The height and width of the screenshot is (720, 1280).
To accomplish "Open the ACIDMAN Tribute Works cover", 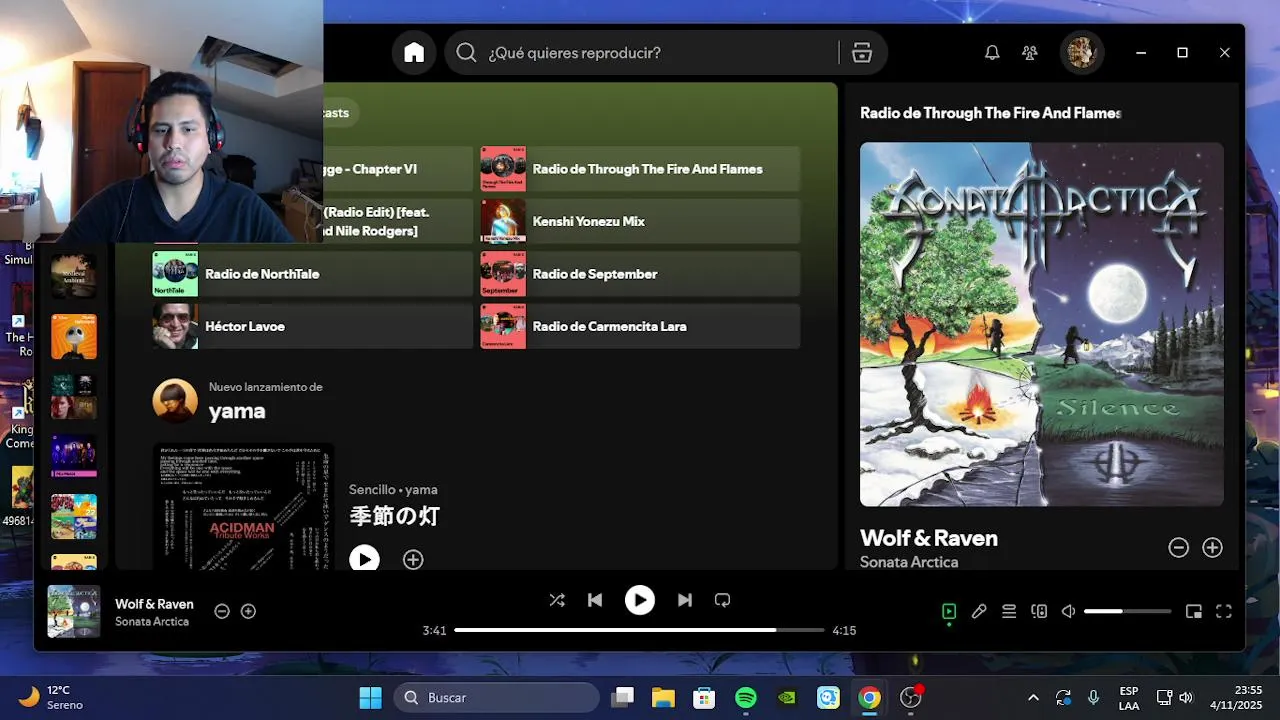I will (244, 507).
